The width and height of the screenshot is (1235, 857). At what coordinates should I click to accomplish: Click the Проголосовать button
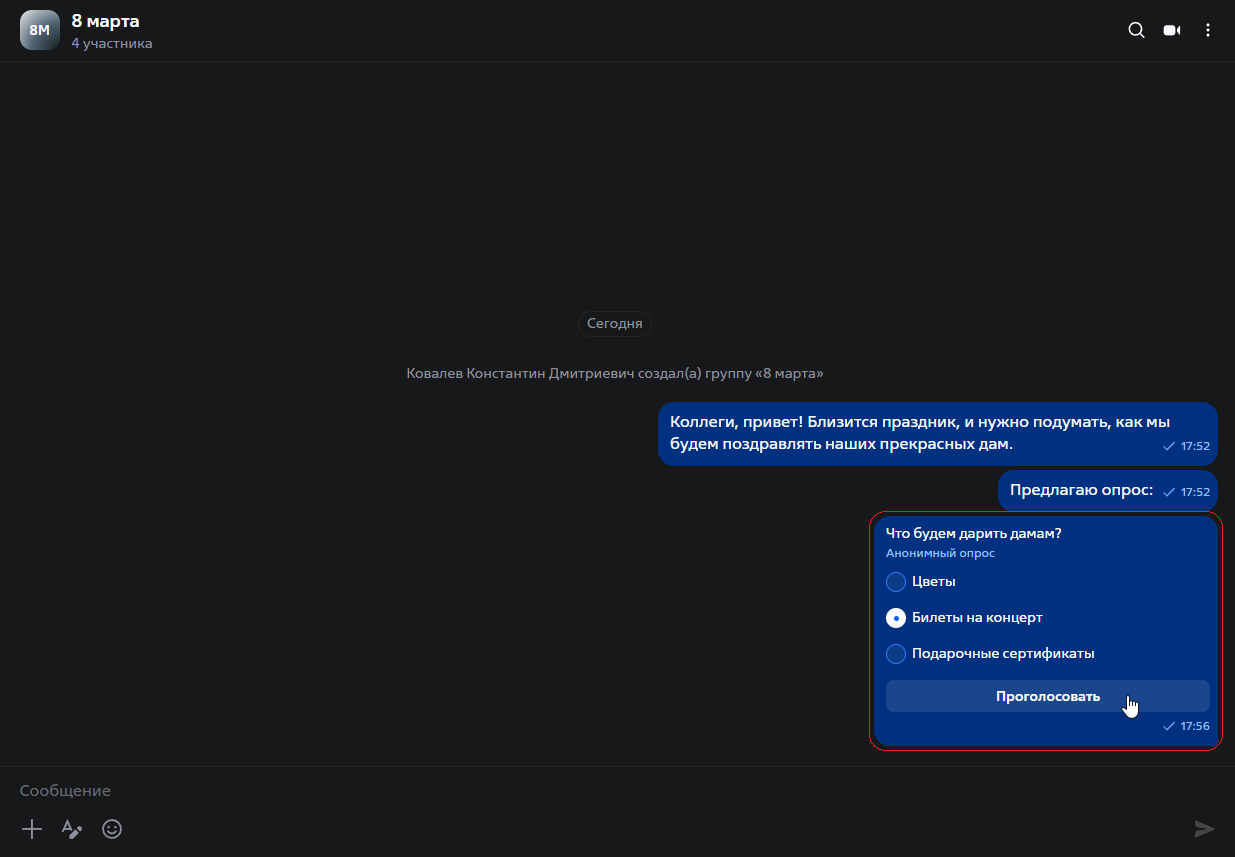point(1047,696)
